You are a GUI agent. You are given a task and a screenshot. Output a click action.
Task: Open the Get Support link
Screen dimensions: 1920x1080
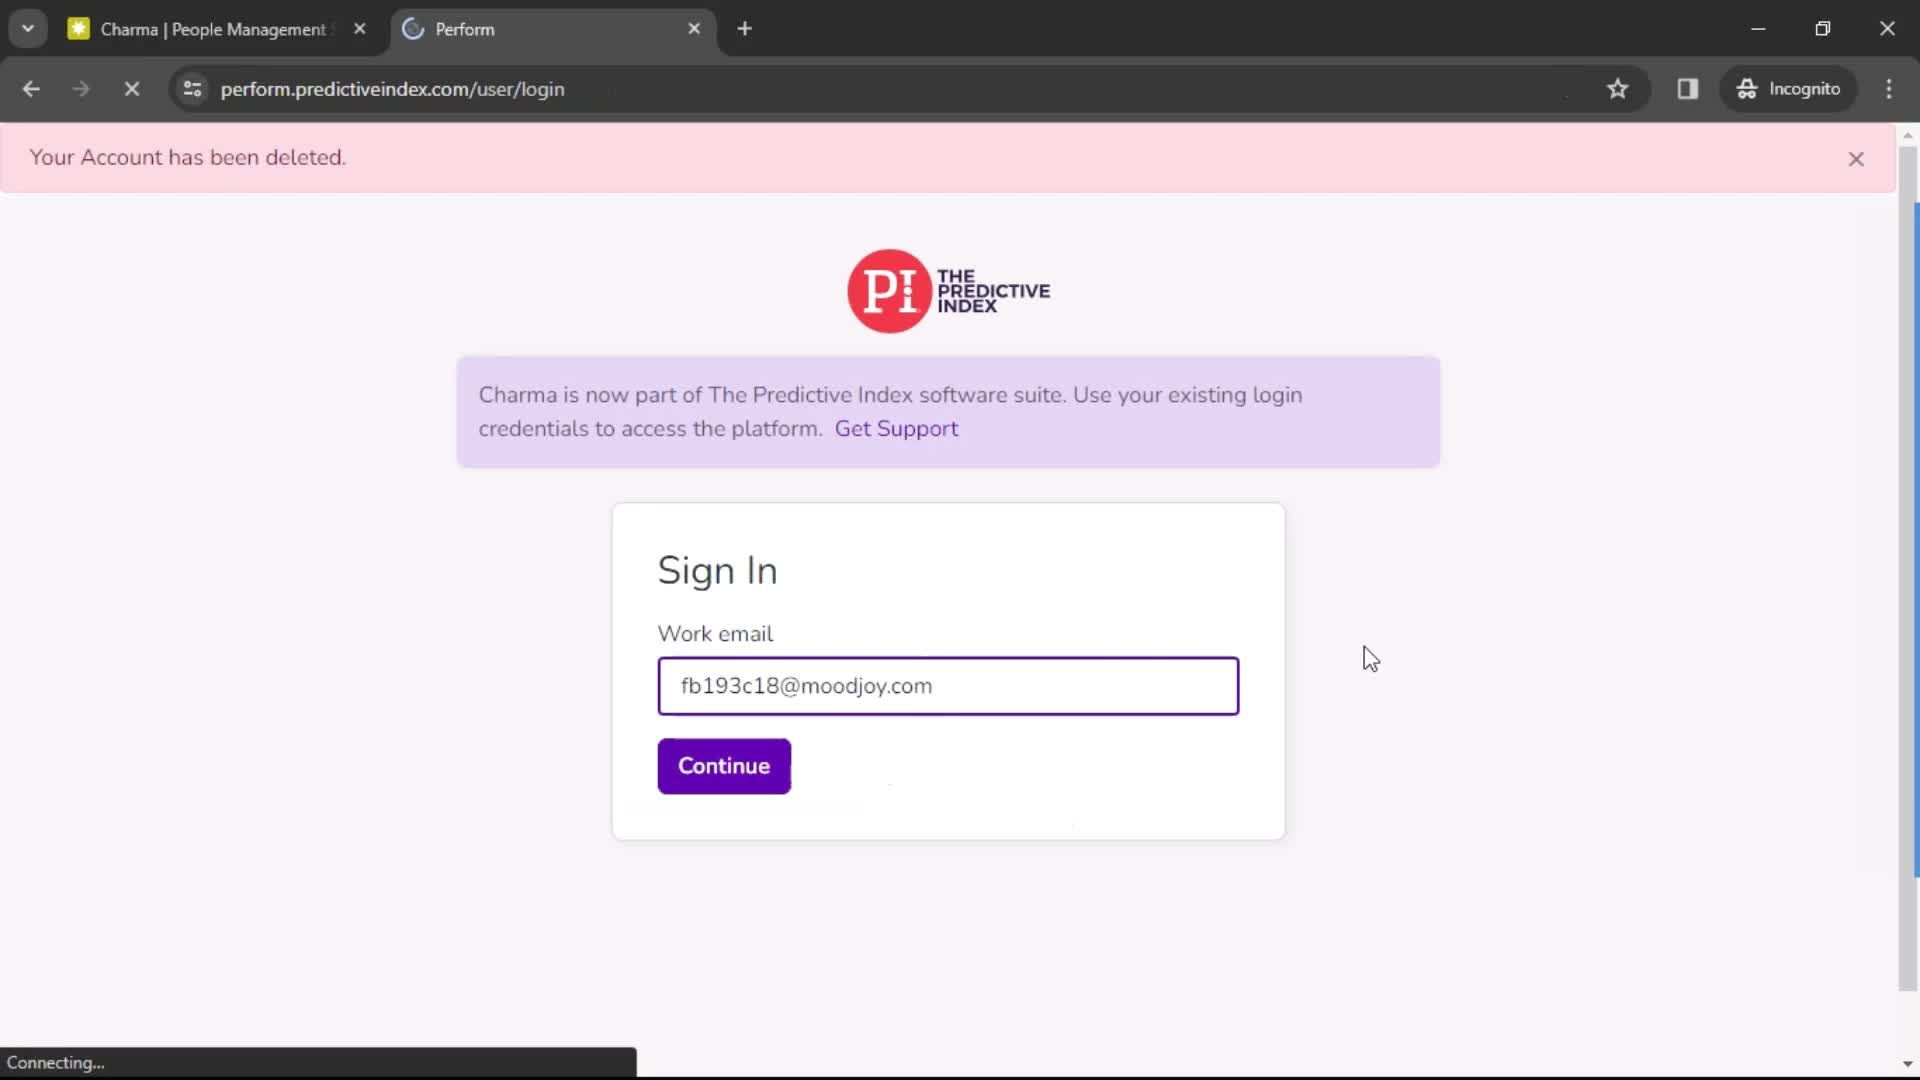tap(896, 429)
